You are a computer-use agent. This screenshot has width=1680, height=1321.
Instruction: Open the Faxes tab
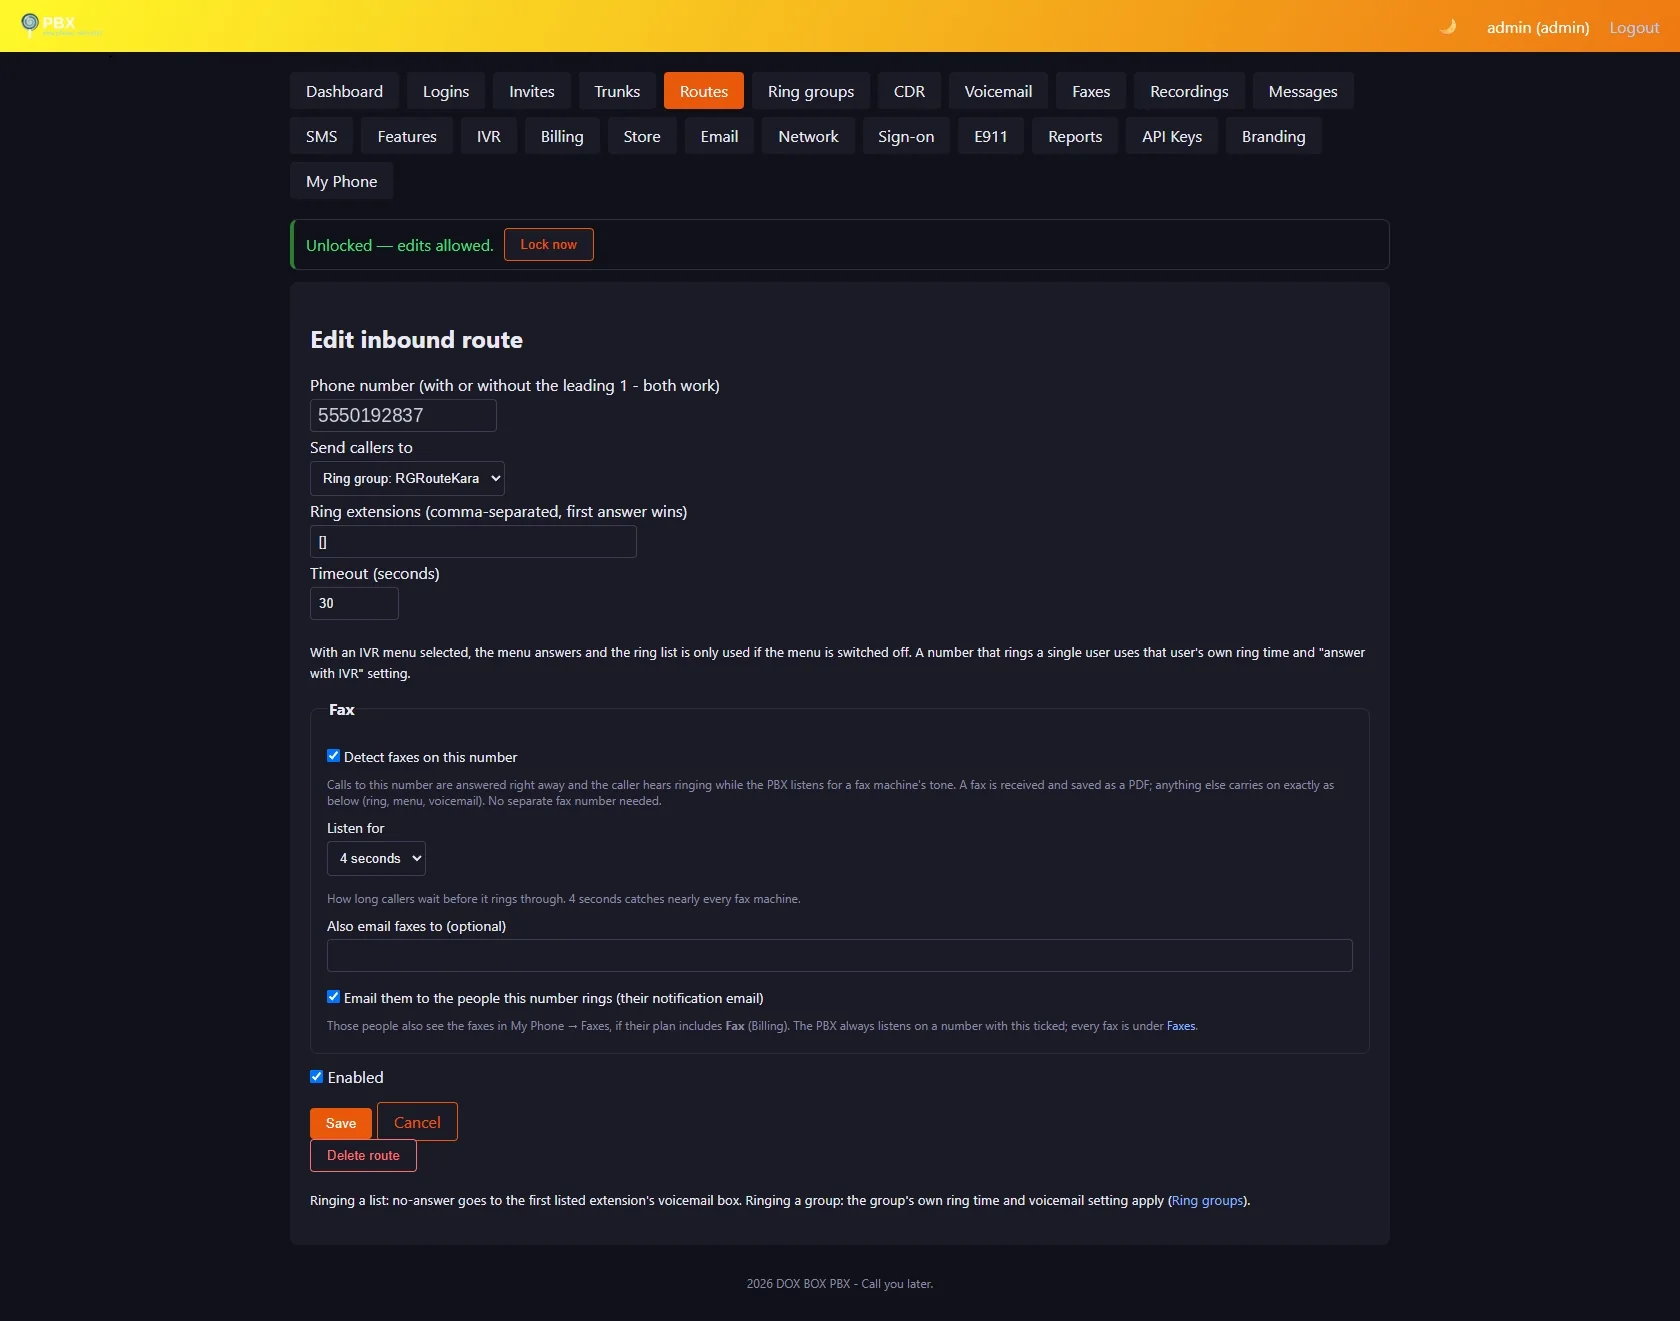pyautogui.click(x=1091, y=91)
